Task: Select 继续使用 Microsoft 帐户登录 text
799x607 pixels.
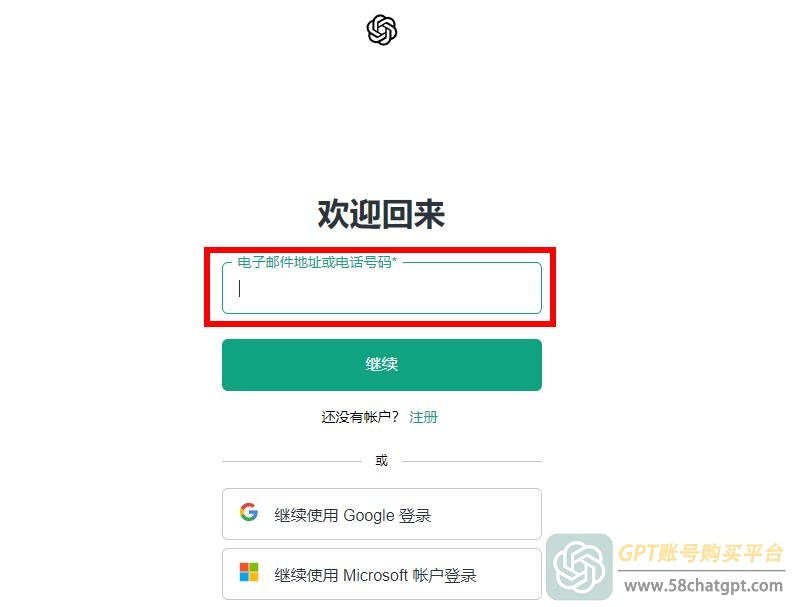Action: pyautogui.click(x=375, y=575)
